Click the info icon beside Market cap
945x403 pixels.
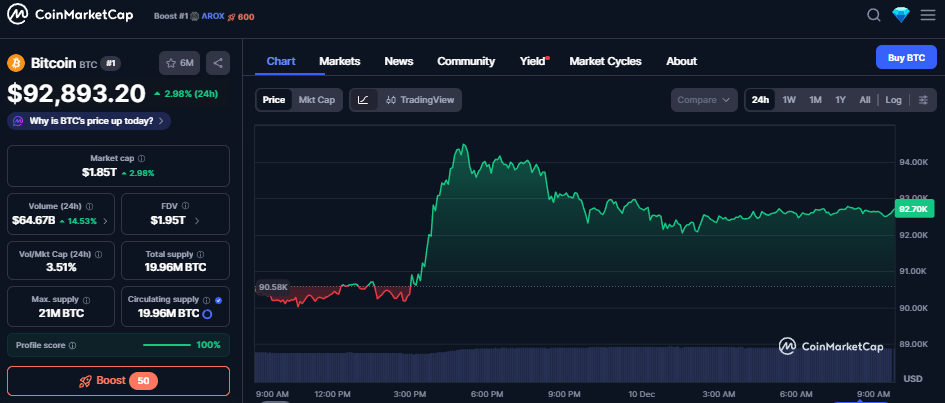(142, 158)
